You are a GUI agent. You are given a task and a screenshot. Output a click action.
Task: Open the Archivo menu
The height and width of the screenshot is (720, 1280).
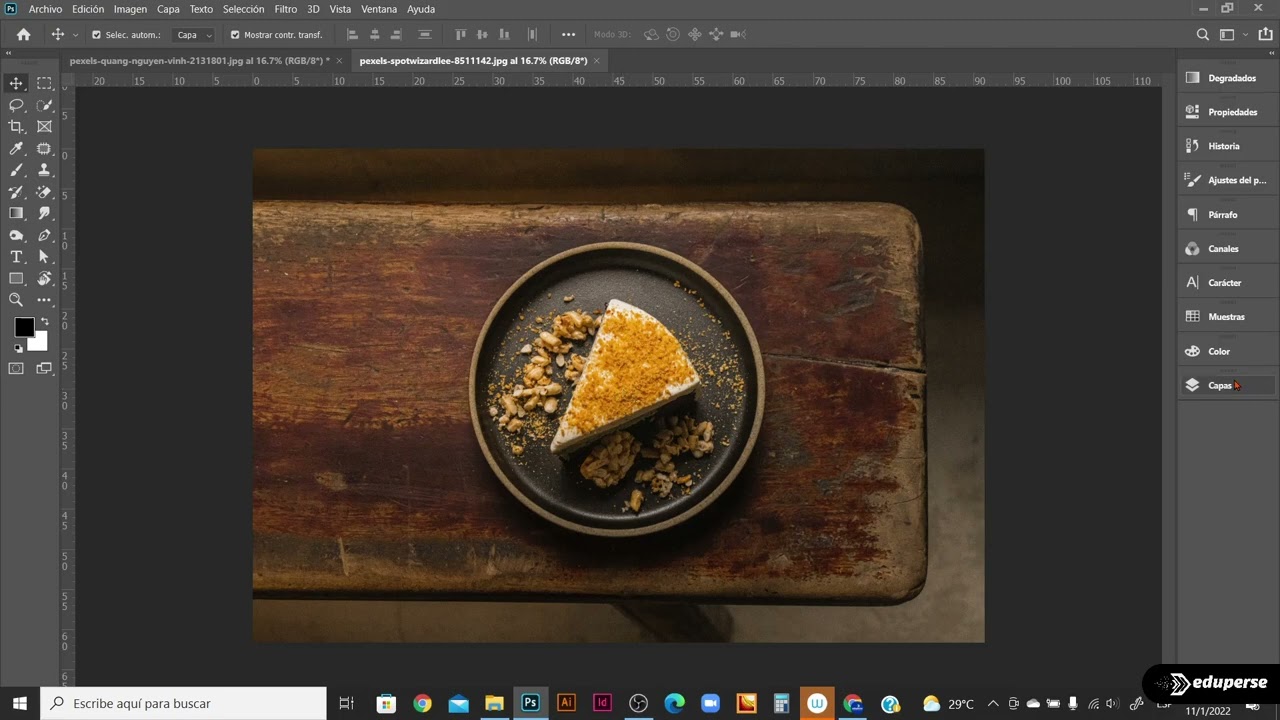(45, 9)
